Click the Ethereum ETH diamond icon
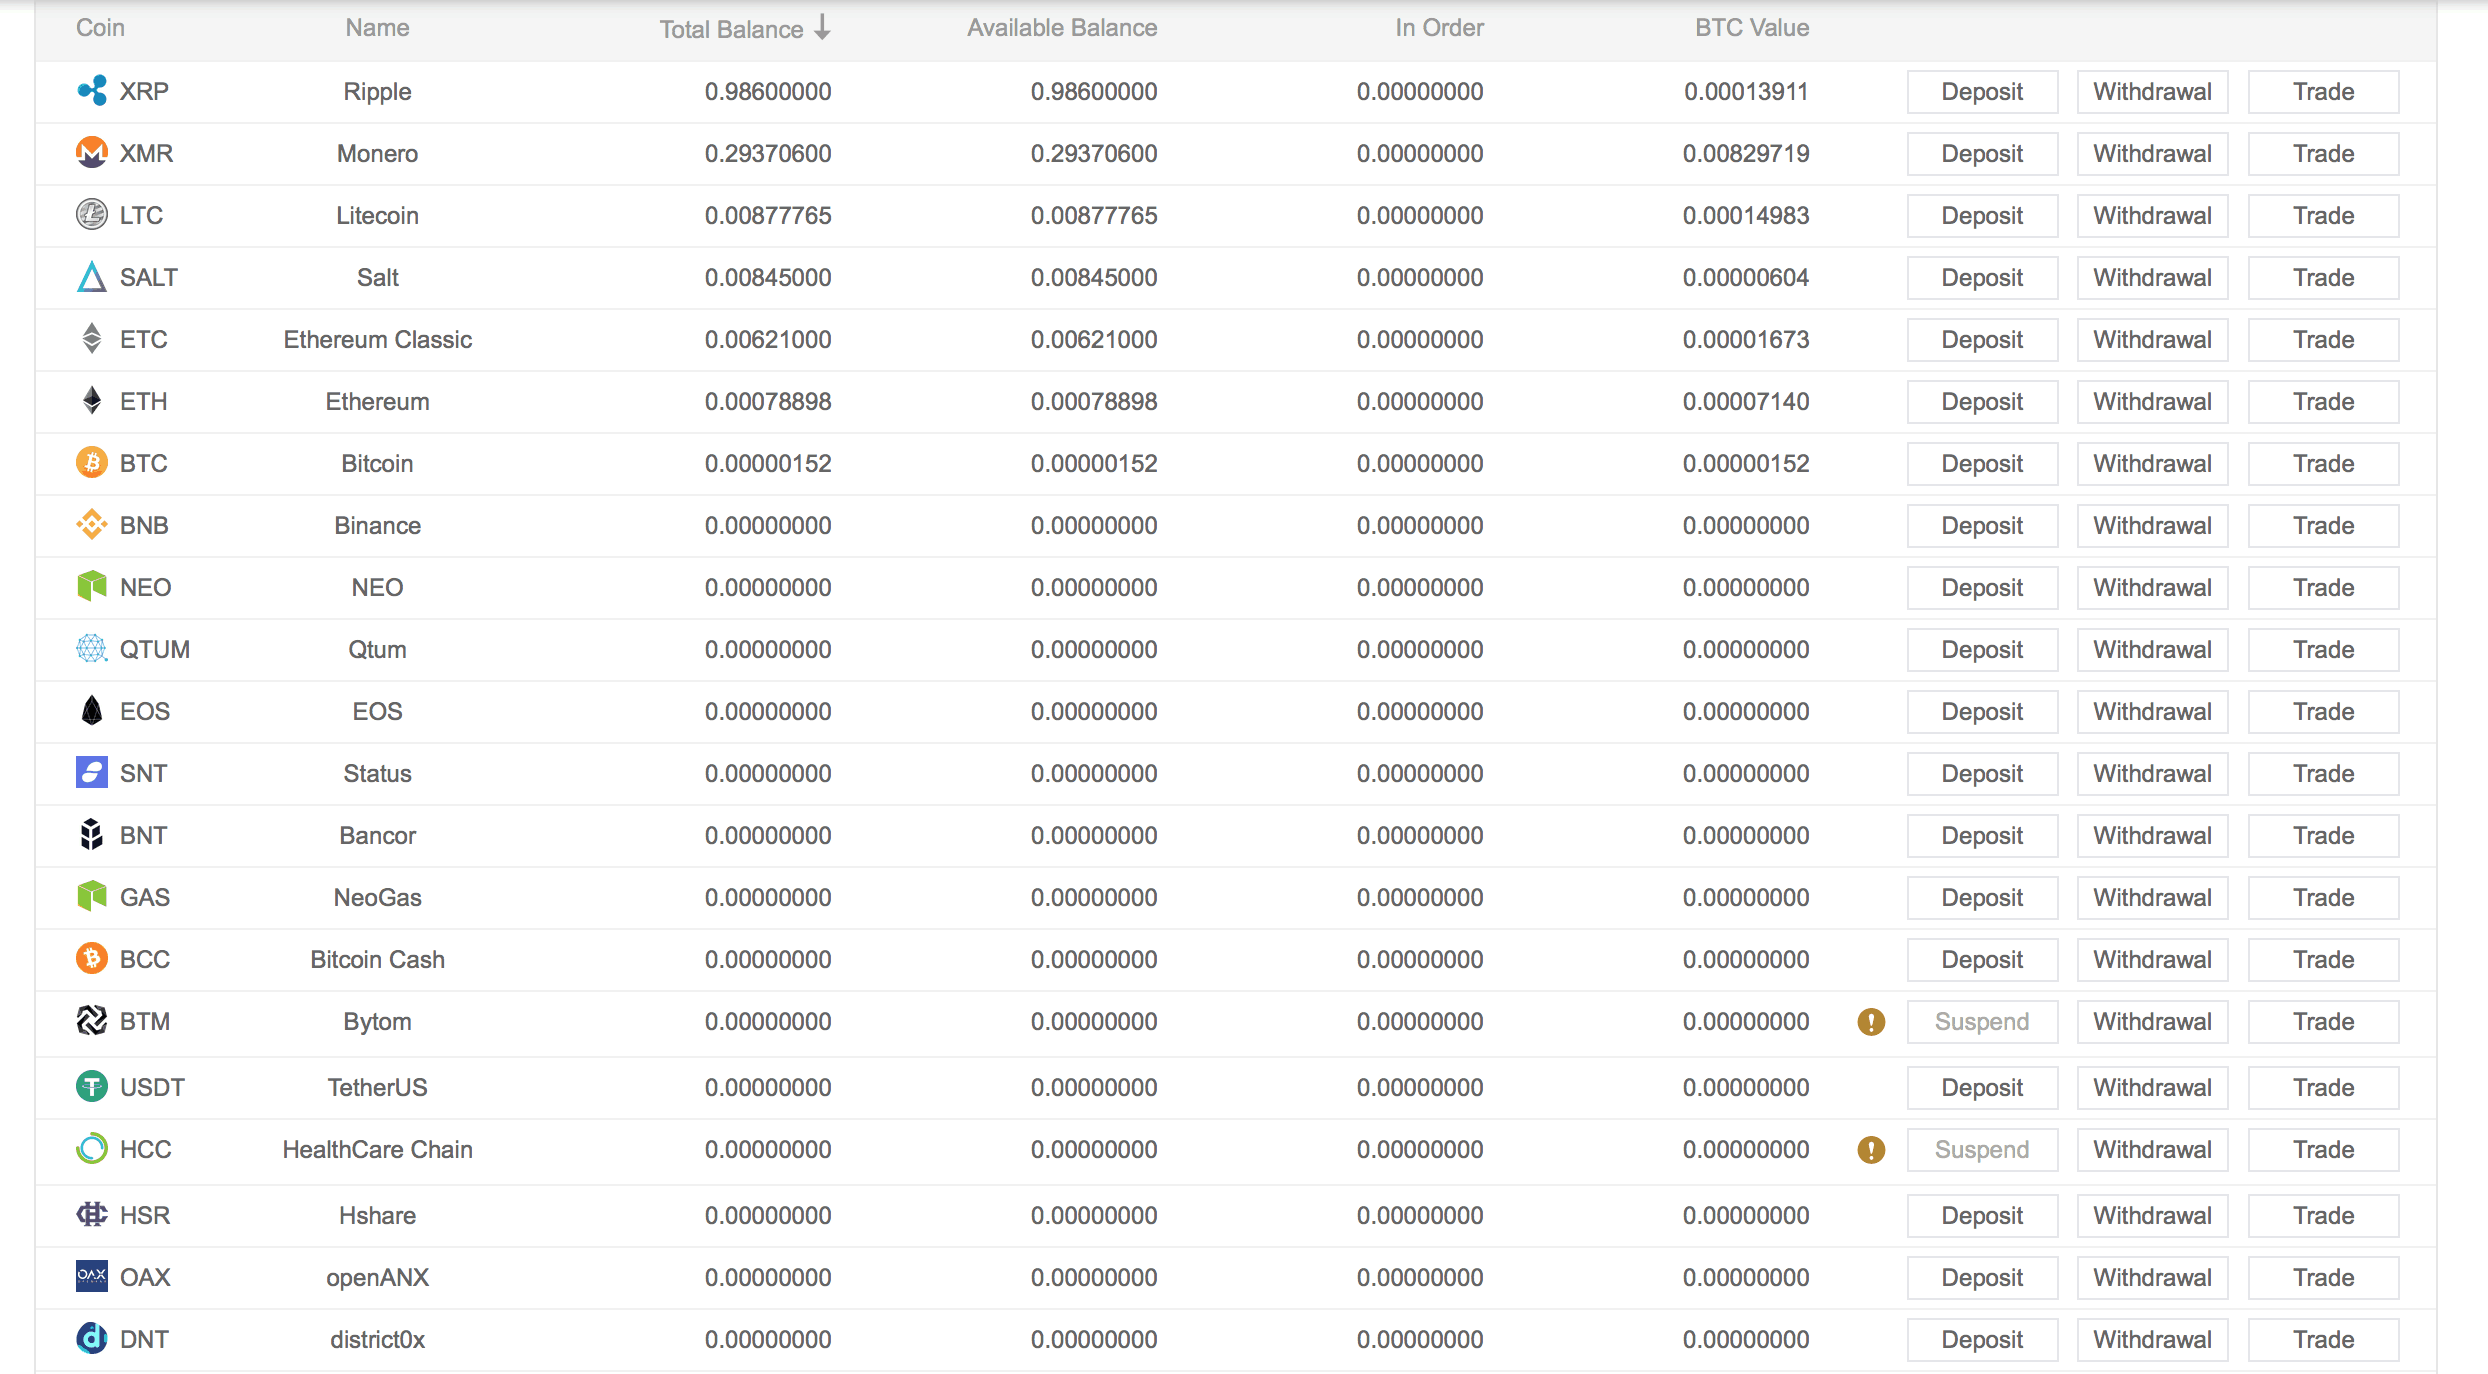The height and width of the screenshot is (1374, 2488). (x=92, y=401)
